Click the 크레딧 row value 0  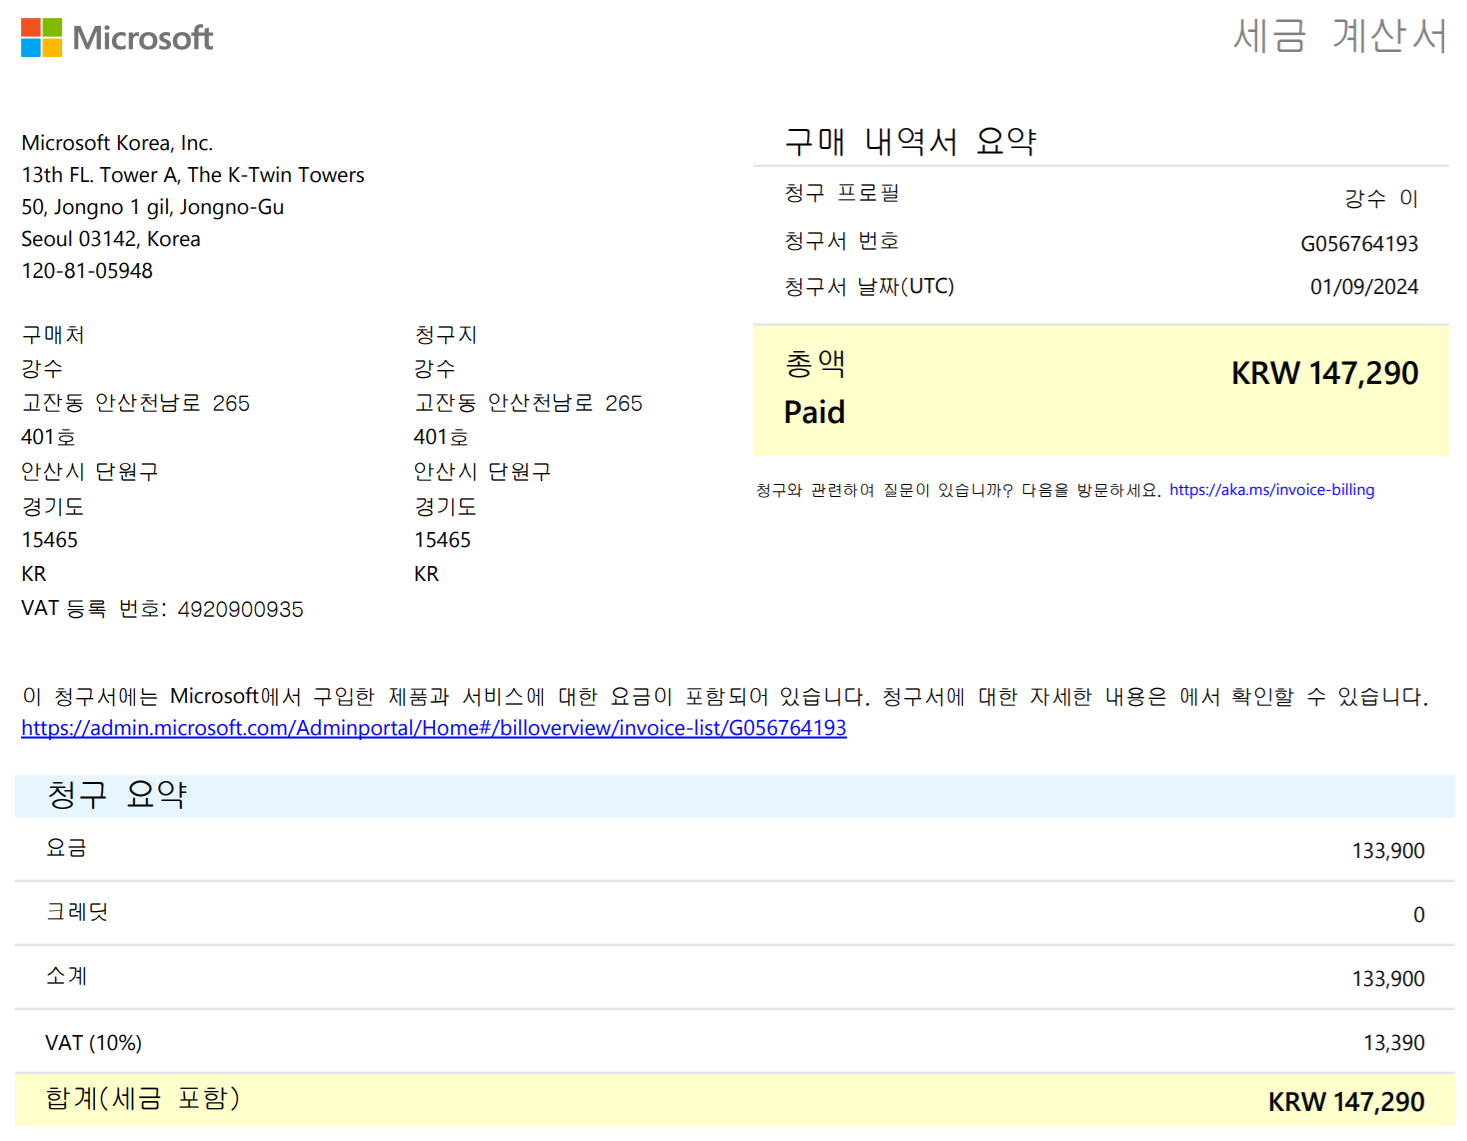1419,915
